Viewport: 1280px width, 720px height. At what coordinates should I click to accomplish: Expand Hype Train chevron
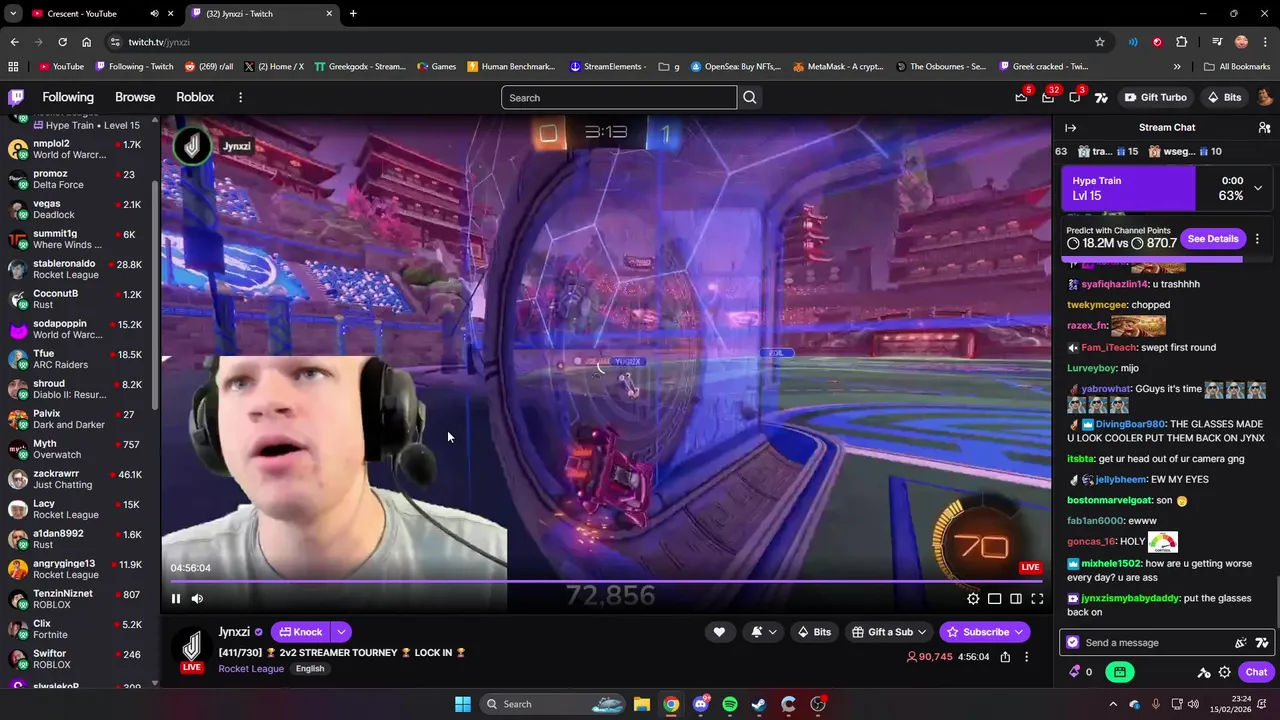1258,188
